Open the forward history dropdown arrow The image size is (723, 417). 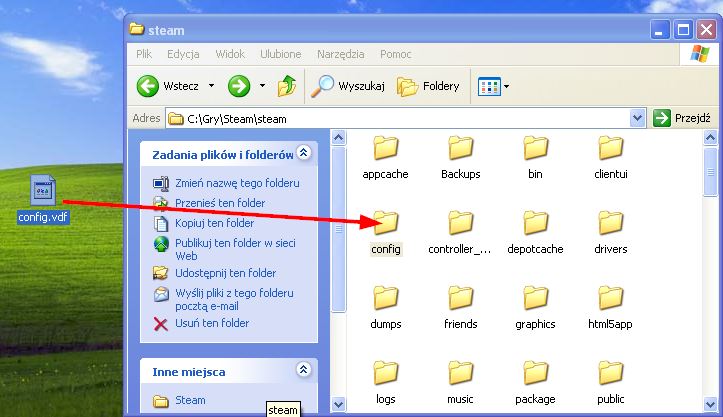(262, 86)
